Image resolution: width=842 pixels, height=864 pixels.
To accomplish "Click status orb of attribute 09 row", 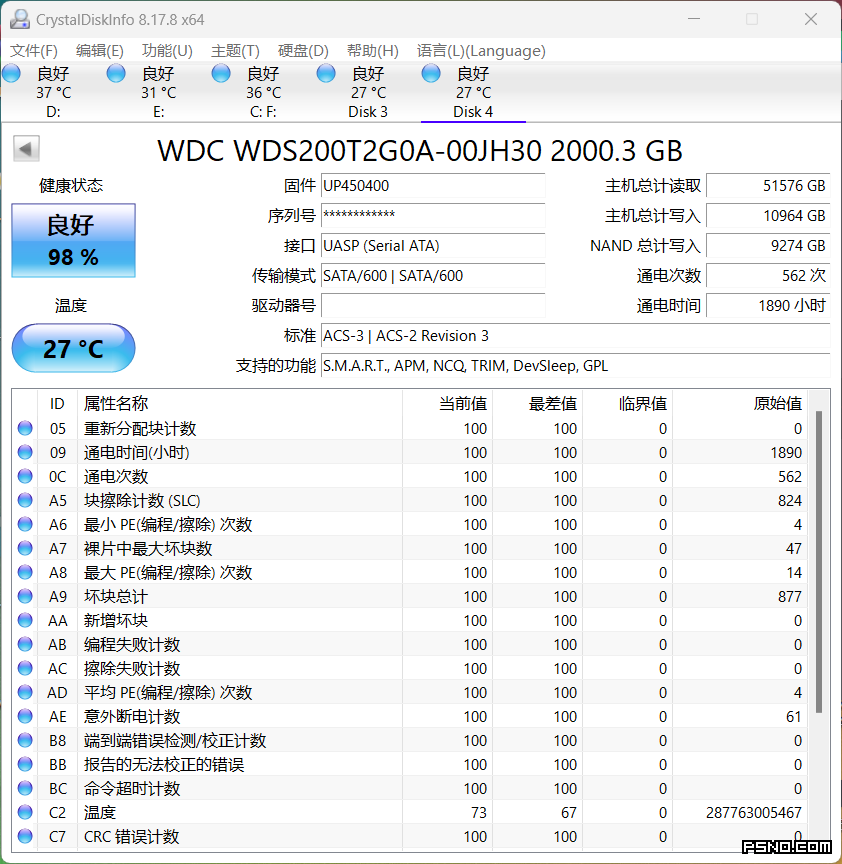I will (x=25, y=452).
